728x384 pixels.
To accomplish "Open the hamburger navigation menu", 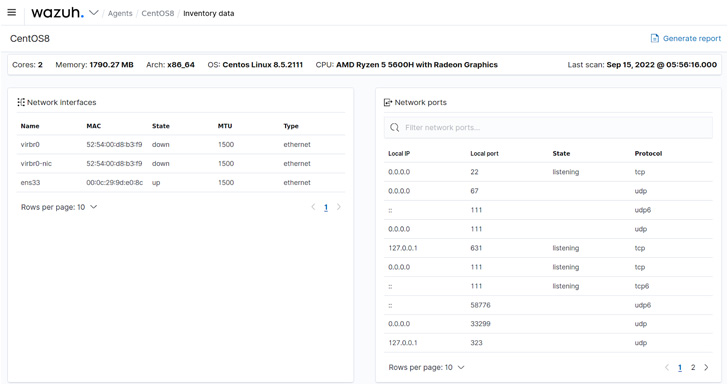I will pyautogui.click(x=12, y=13).
